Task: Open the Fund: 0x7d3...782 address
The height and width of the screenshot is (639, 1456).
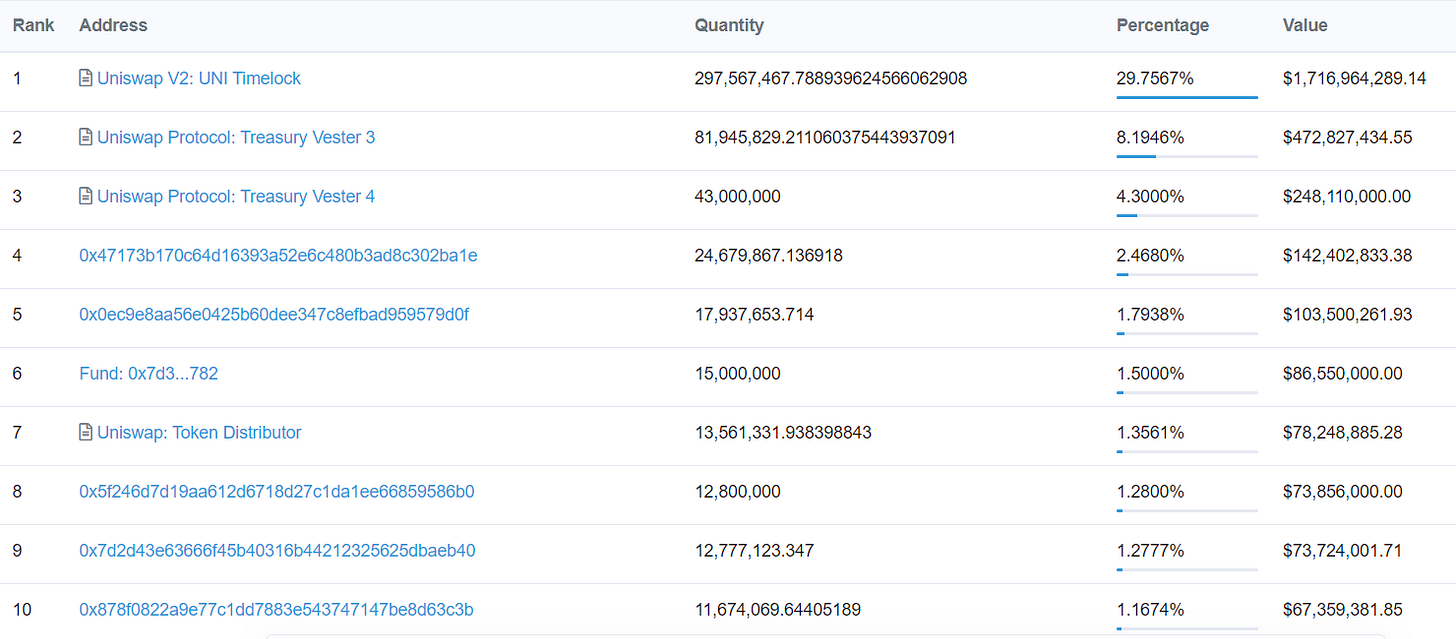Action: pos(149,373)
